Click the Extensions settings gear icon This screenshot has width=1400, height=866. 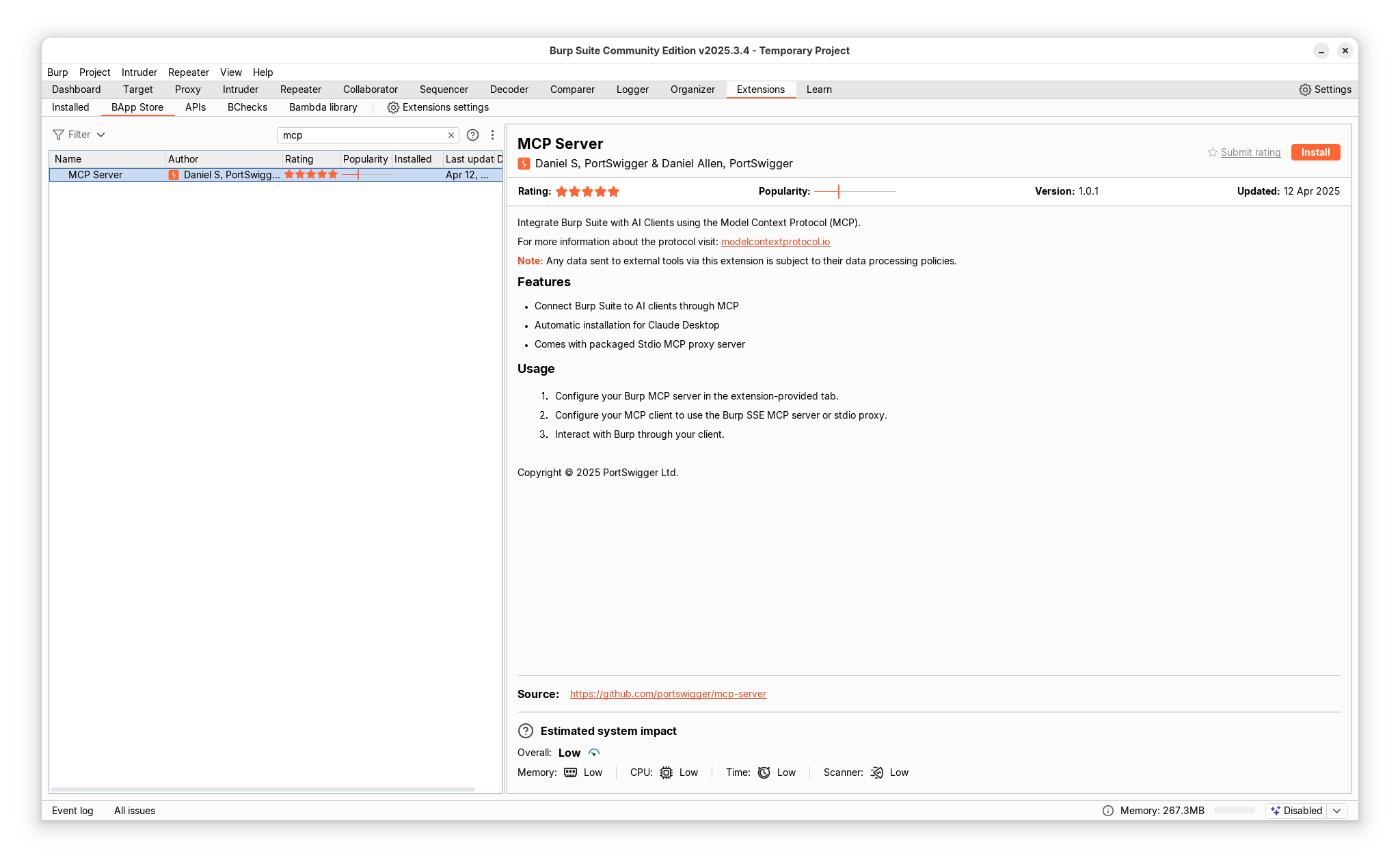pos(393,107)
